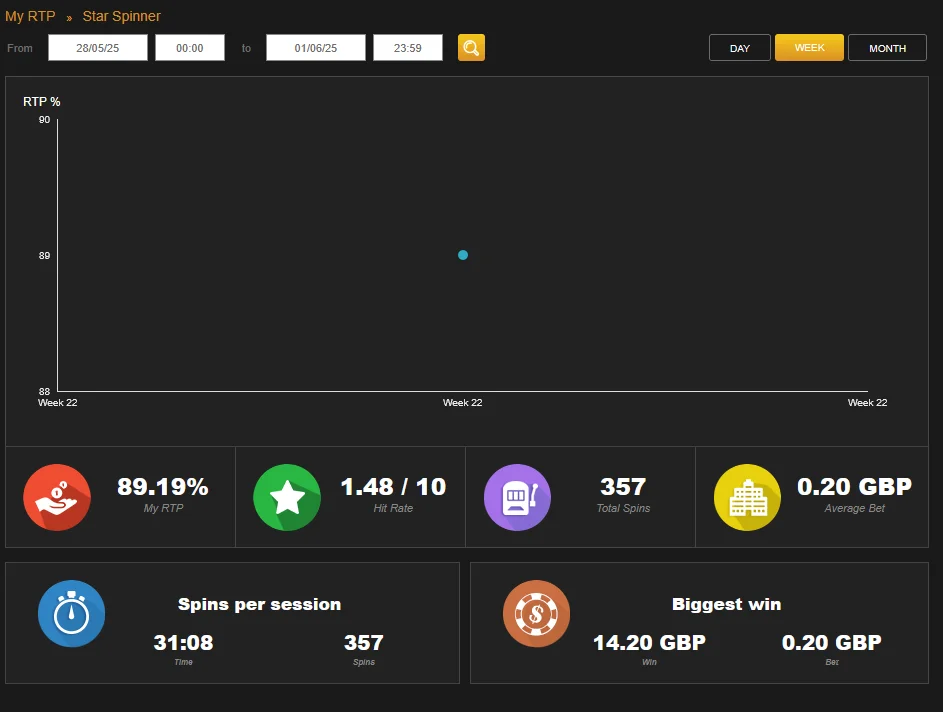Click the 90 y-axis label
Image resolution: width=943 pixels, height=712 pixels.
pyautogui.click(x=45, y=120)
